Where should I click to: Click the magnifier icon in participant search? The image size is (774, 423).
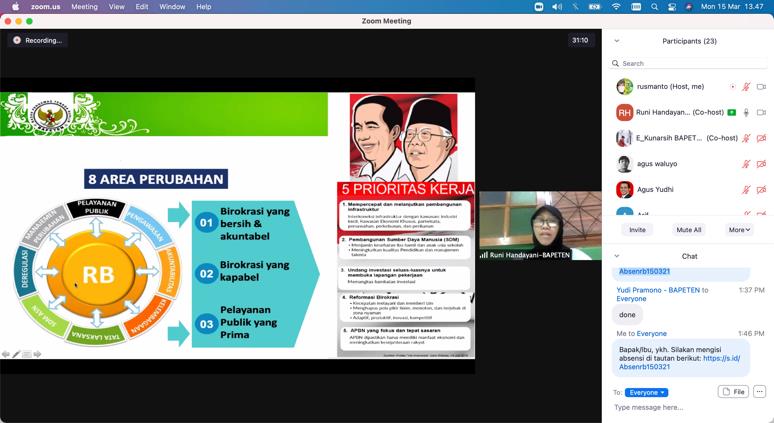[x=615, y=63]
